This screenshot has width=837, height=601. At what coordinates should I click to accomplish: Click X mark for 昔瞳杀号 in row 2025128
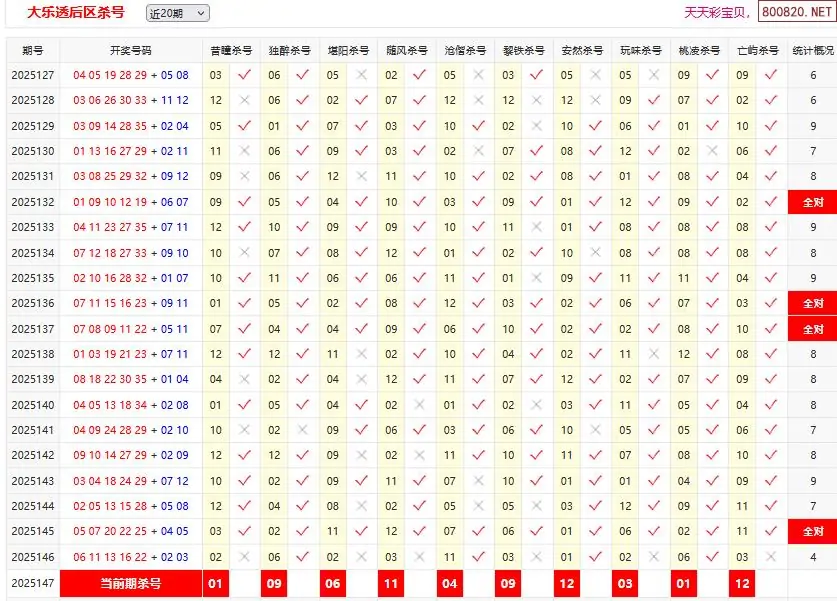(244, 100)
